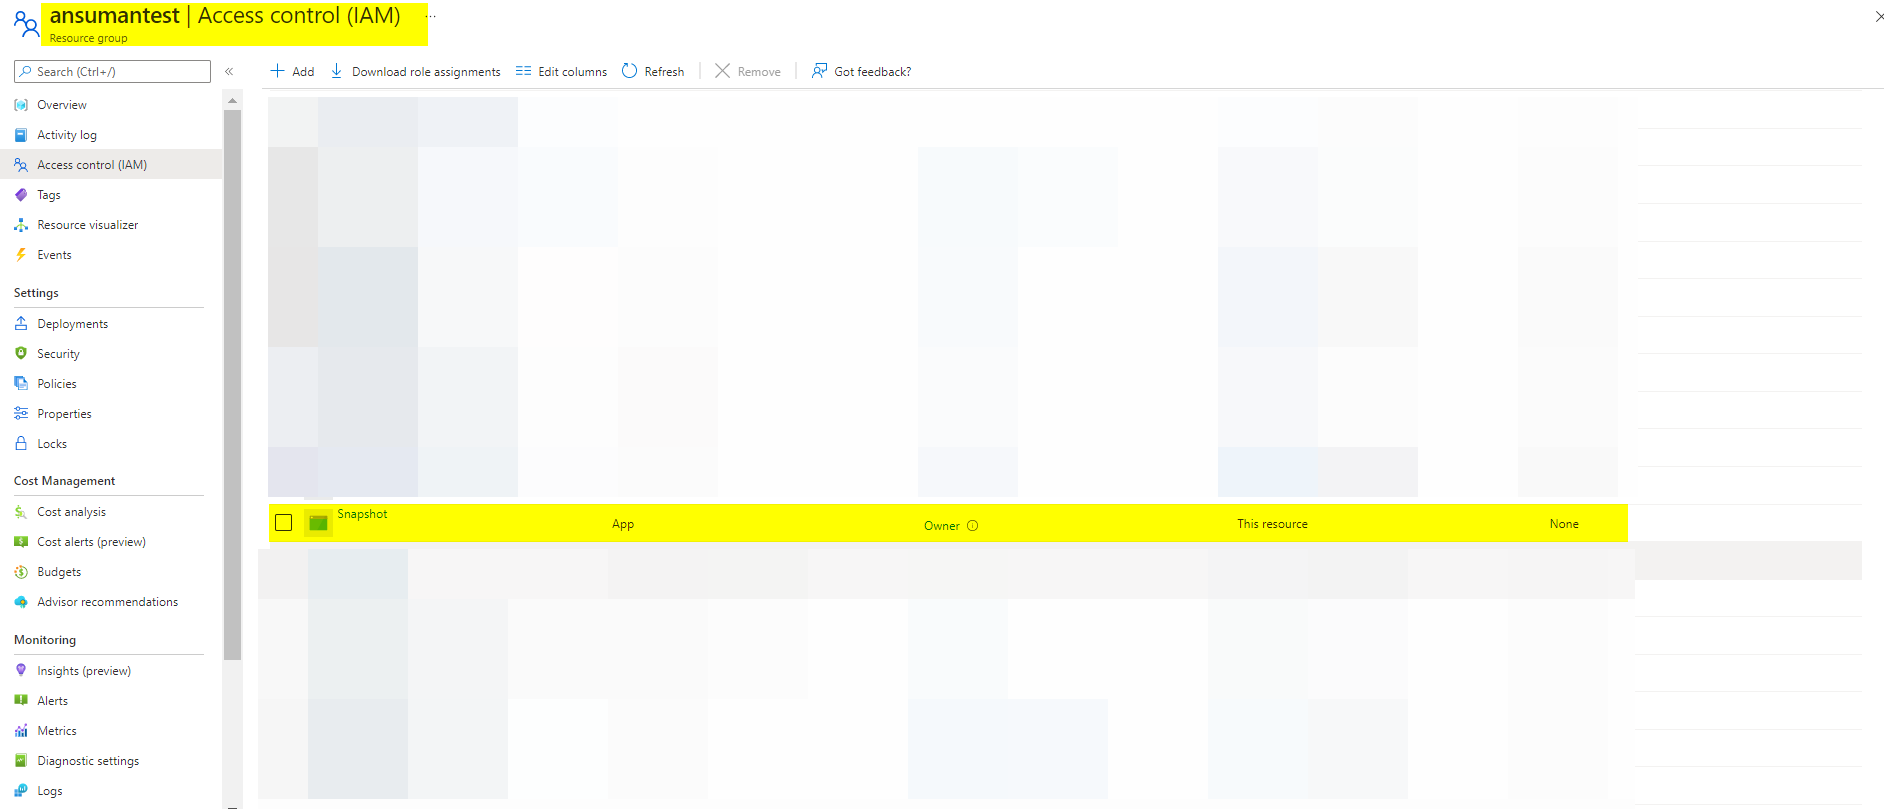Collapse the sidebar menu with the chevron
1884x809 pixels.
point(229,72)
